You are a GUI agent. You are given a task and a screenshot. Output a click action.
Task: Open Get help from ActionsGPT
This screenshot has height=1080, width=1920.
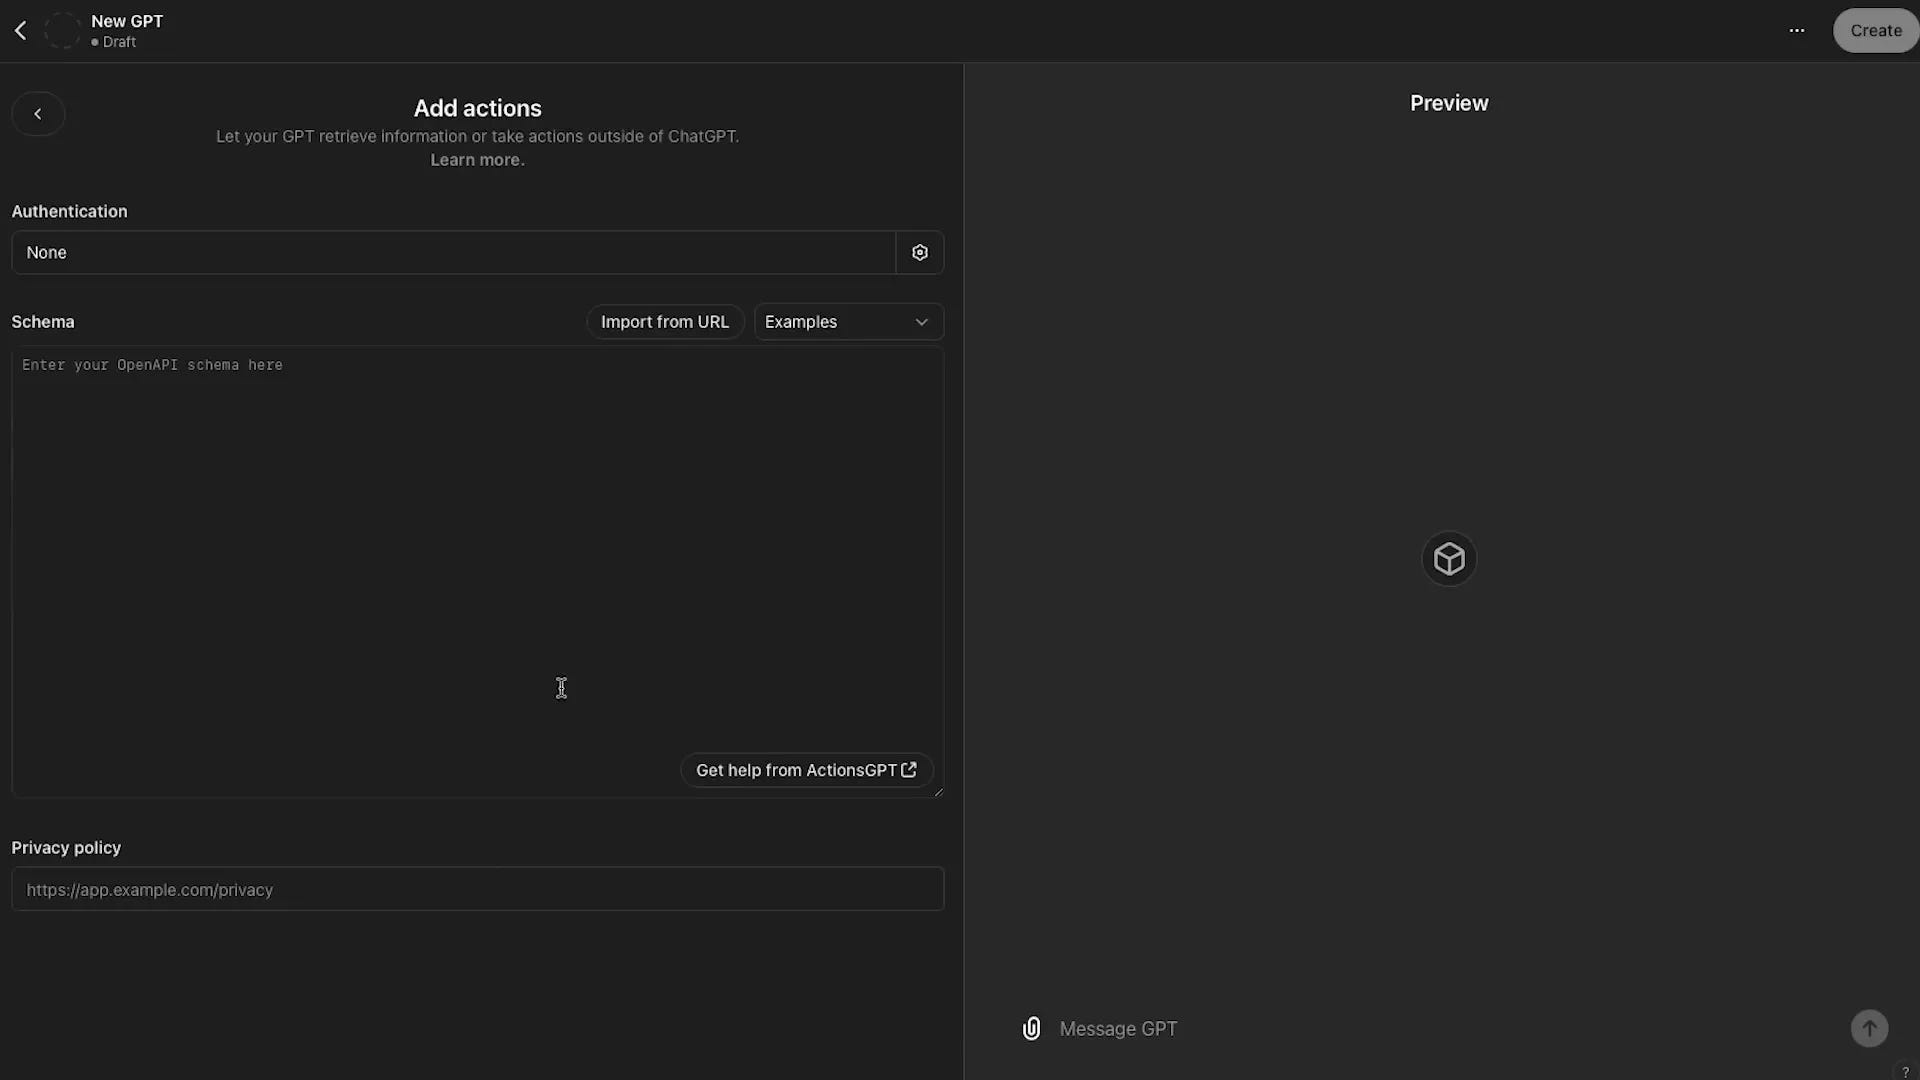(x=806, y=770)
